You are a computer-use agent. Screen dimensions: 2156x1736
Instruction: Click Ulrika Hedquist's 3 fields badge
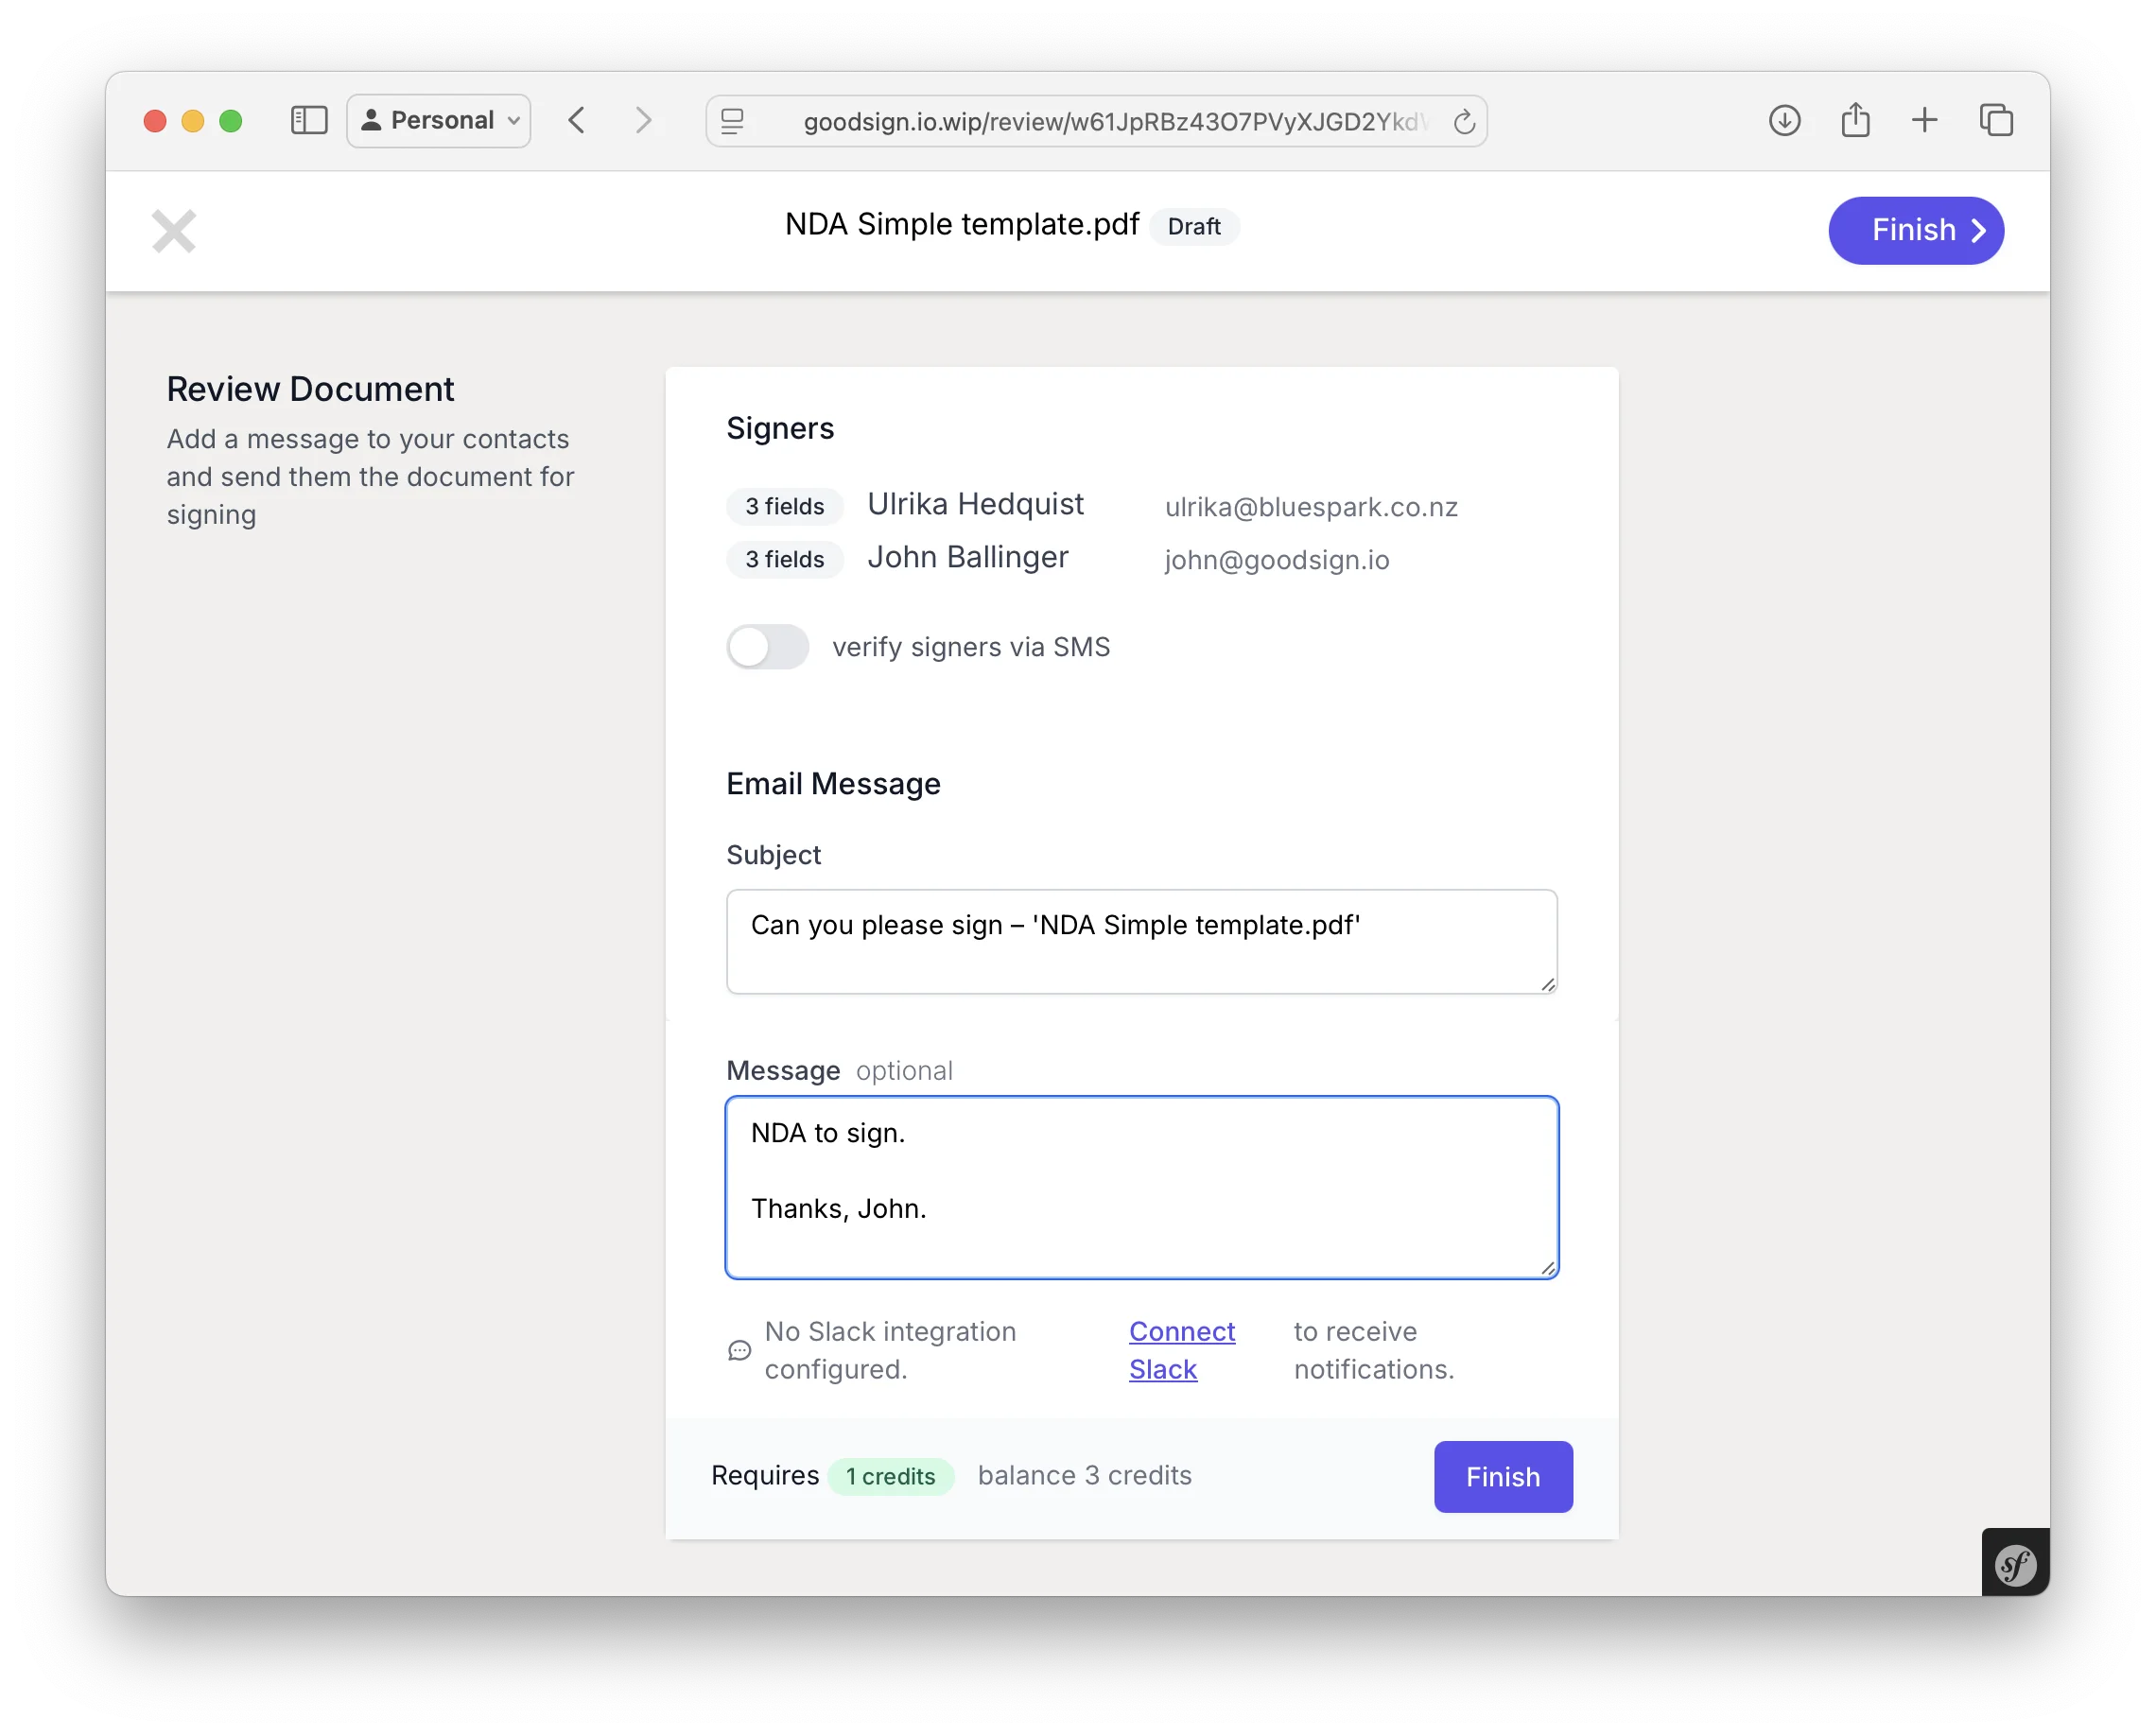click(x=784, y=506)
